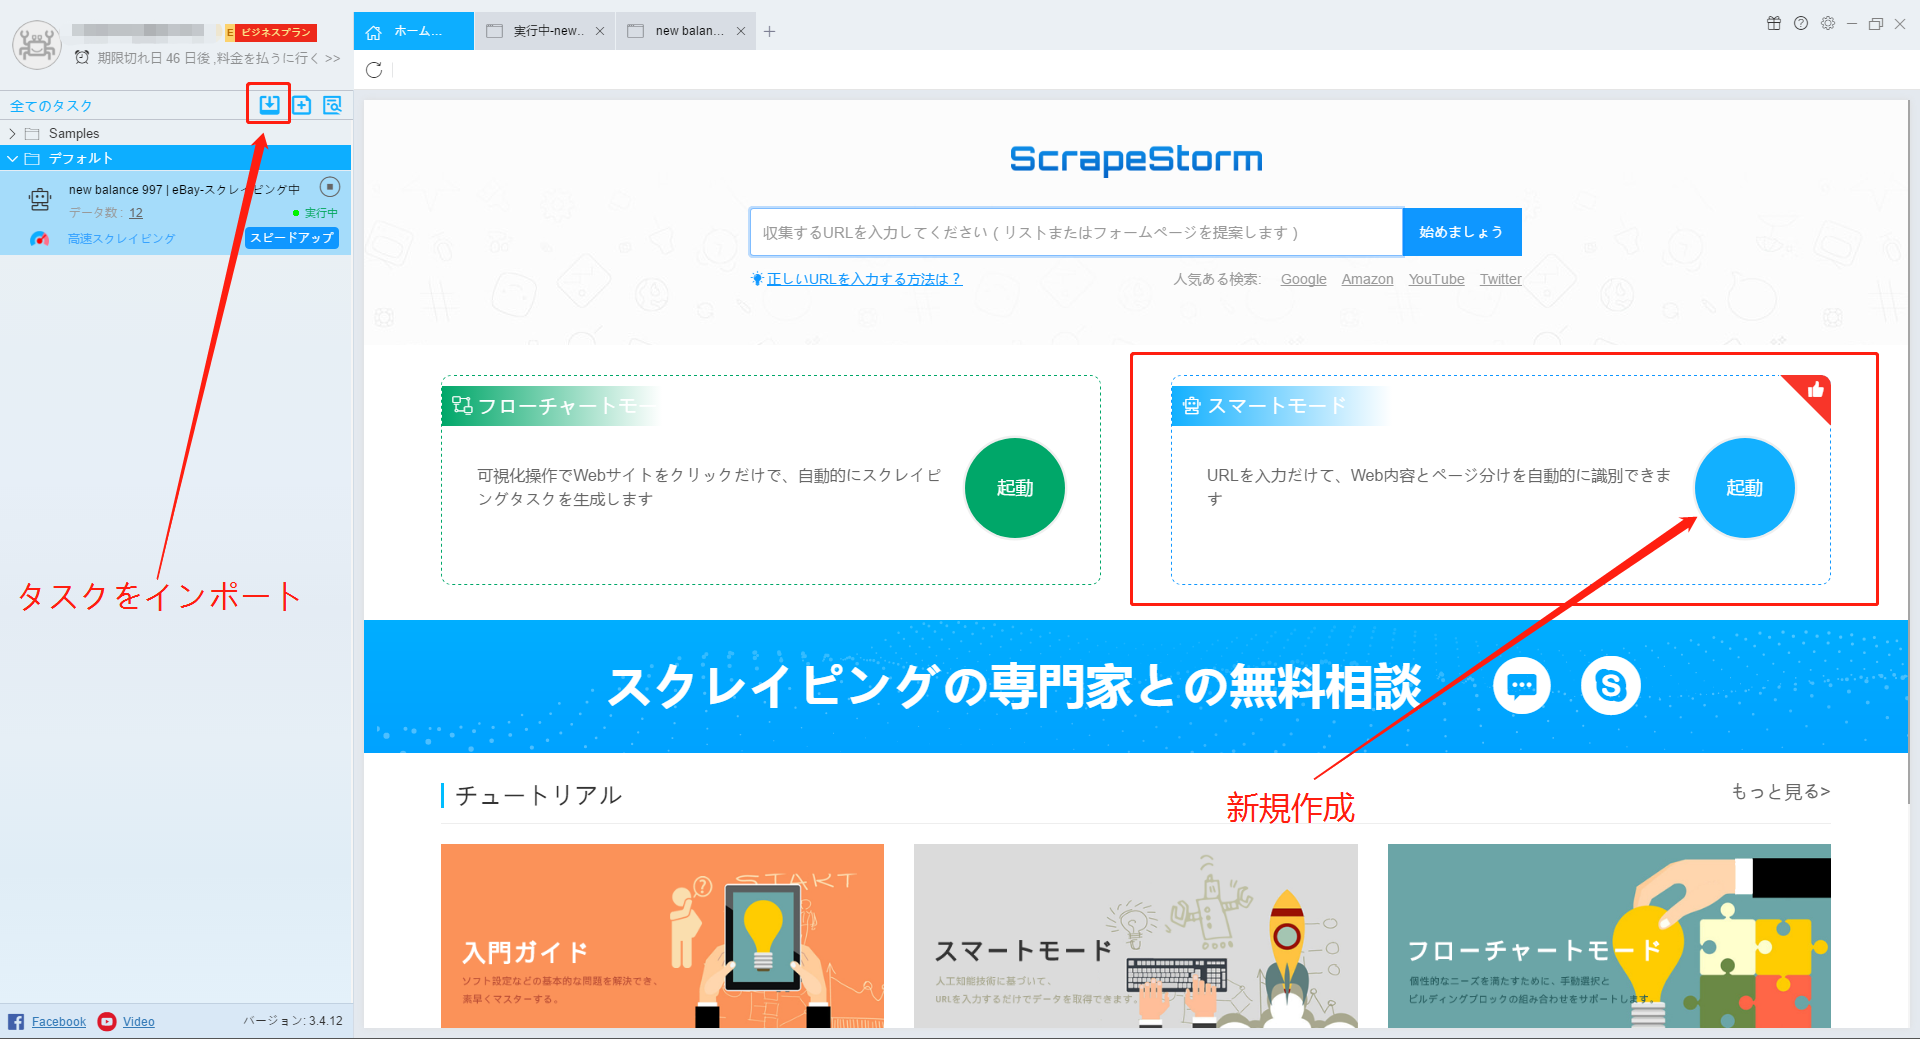Open the task search icon
Image resolution: width=1920 pixels, height=1039 pixels.
click(333, 105)
